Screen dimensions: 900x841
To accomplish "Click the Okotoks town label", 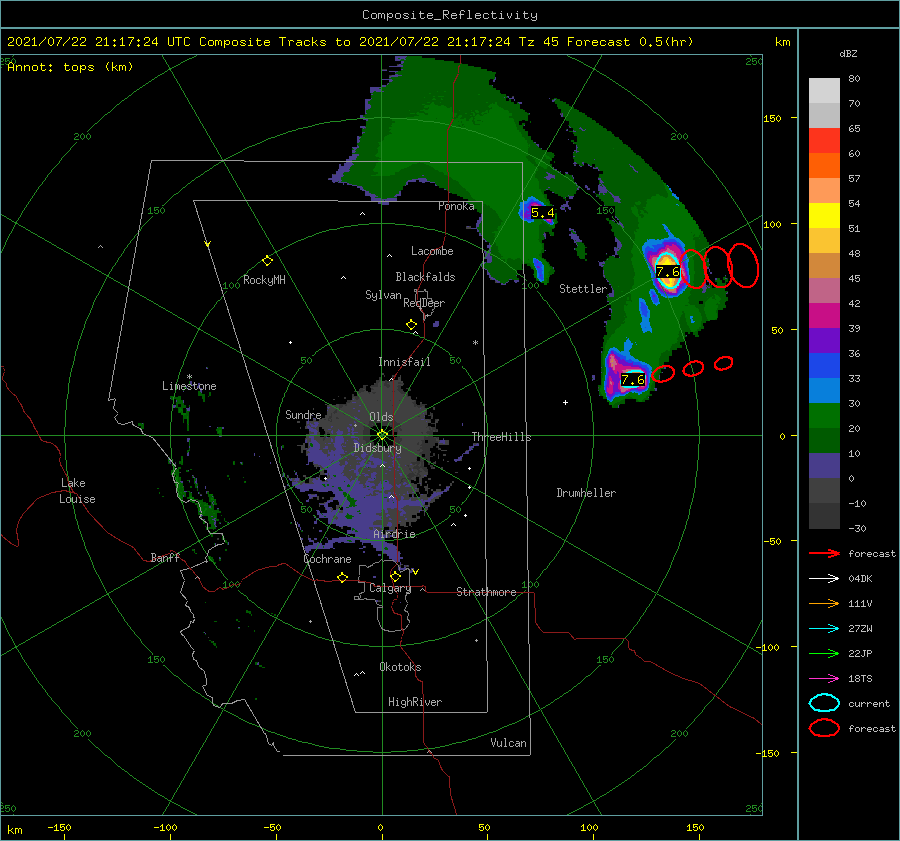I will click(400, 667).
